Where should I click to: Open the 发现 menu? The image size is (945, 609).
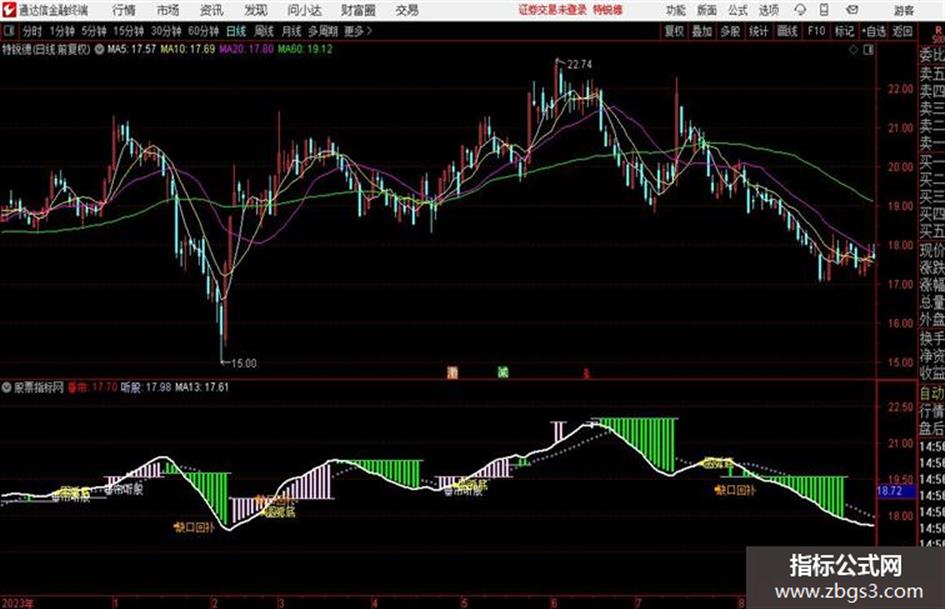pos(256,10)
